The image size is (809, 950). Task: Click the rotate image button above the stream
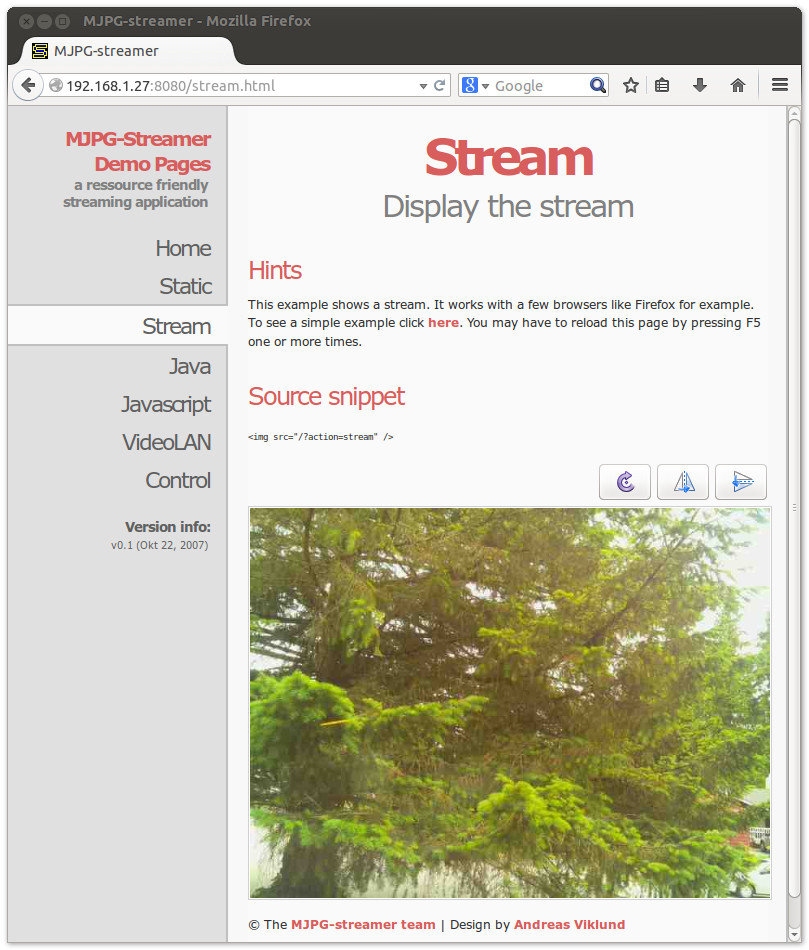[x=625, y=482]
